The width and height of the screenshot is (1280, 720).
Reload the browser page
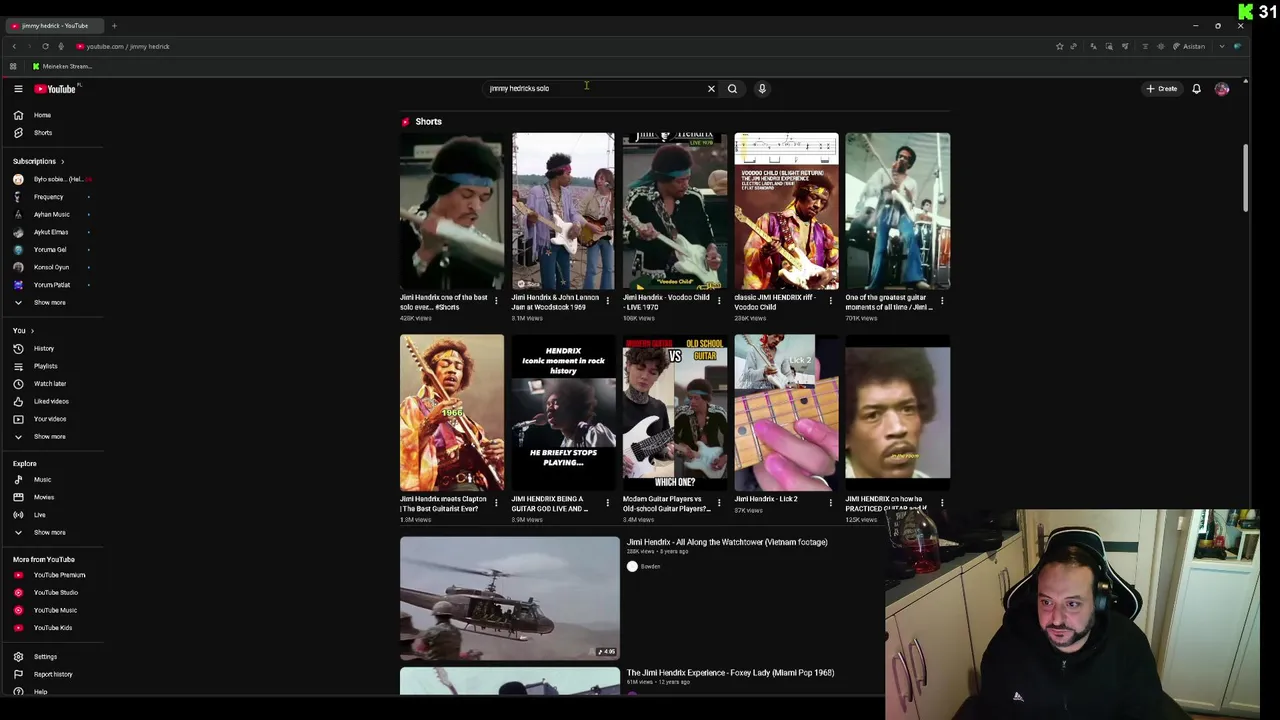[45, 46]
